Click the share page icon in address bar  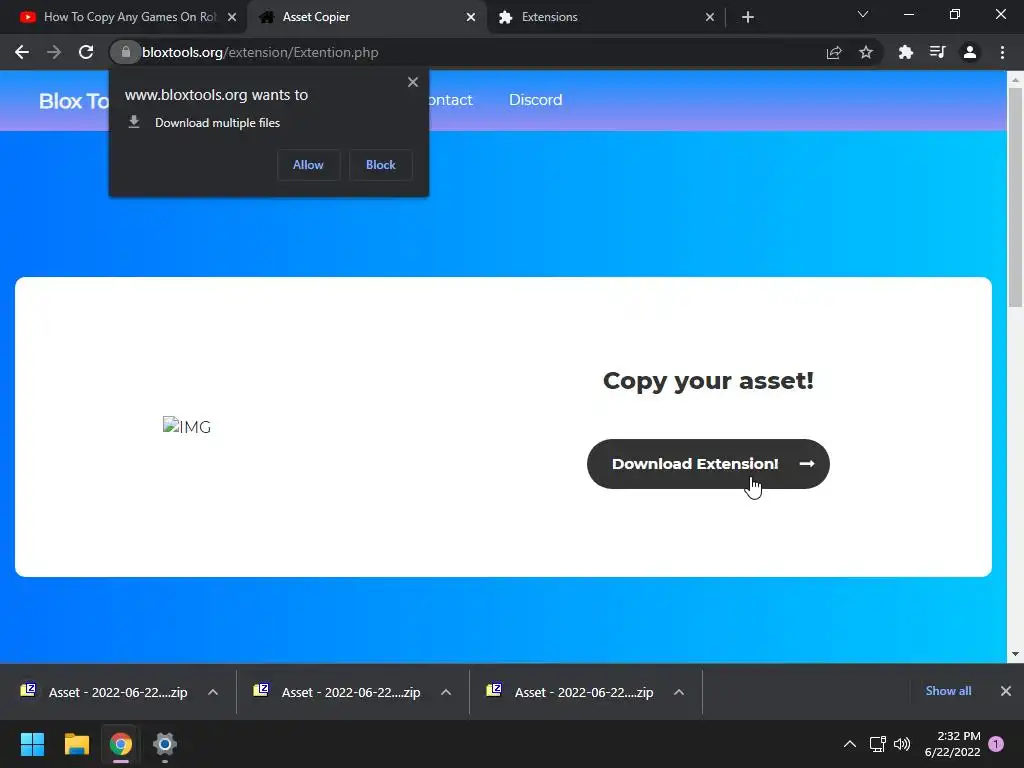pyautogui.click(x=834, y=52)
